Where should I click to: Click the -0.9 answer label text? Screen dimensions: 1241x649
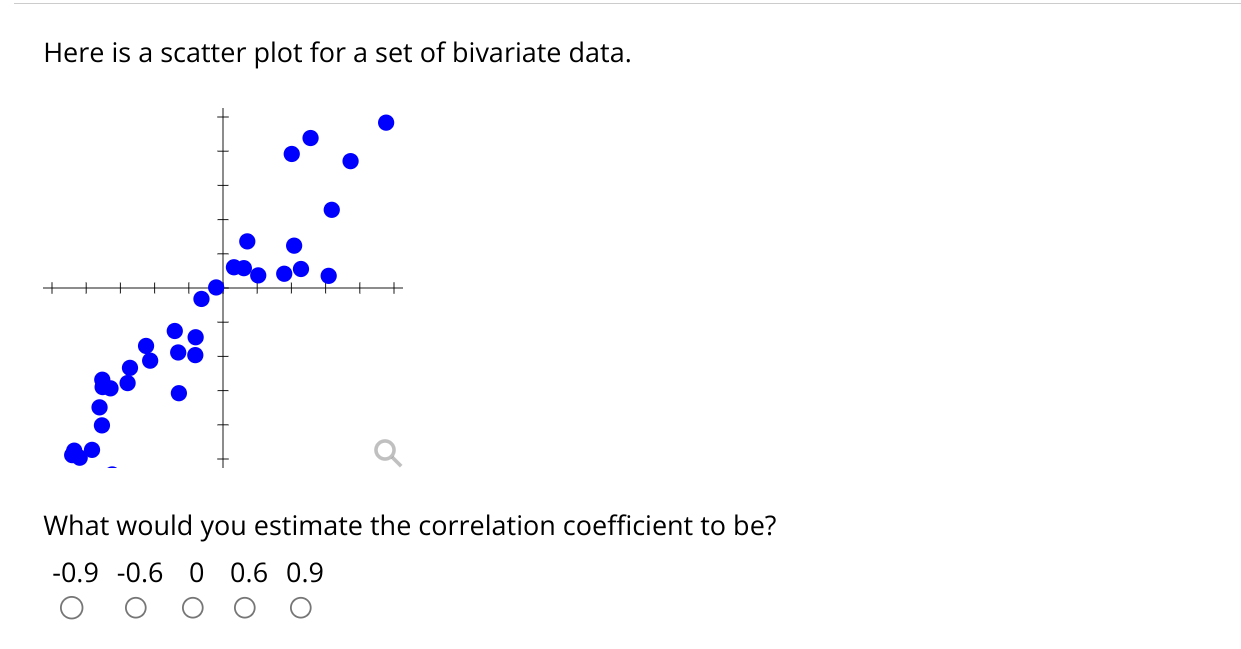click(76, 573)
